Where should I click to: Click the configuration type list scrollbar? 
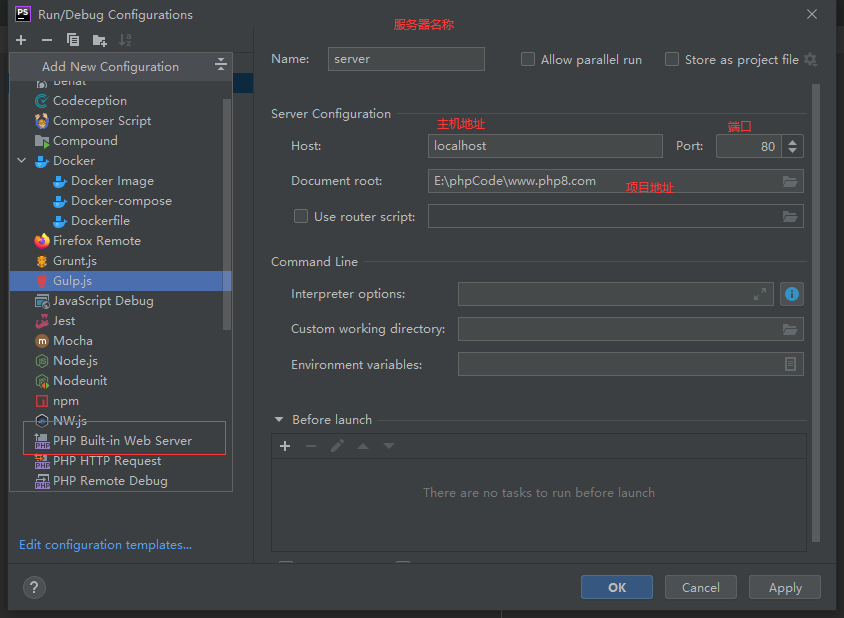coord(227,214)
